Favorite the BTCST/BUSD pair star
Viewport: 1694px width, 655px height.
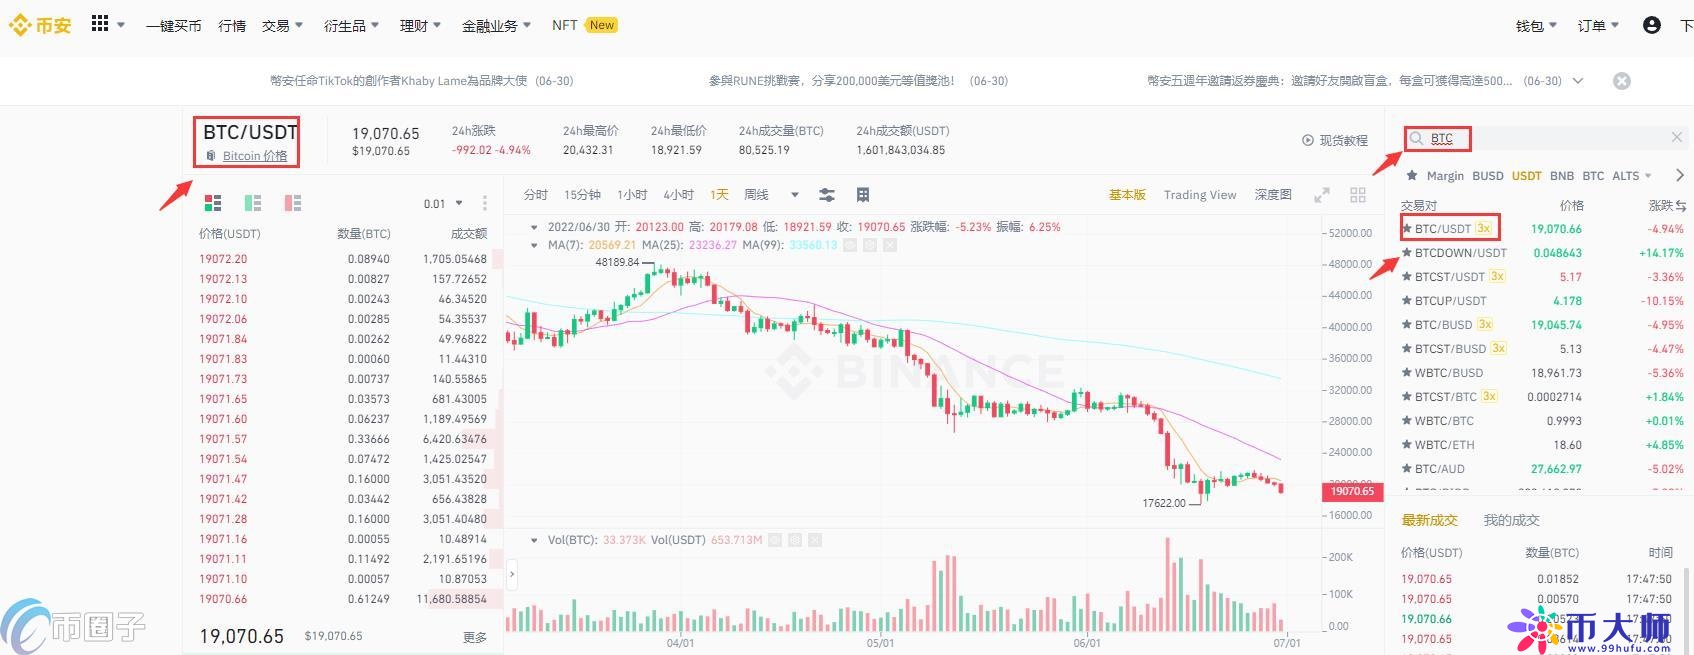[x=1407, y=349]
